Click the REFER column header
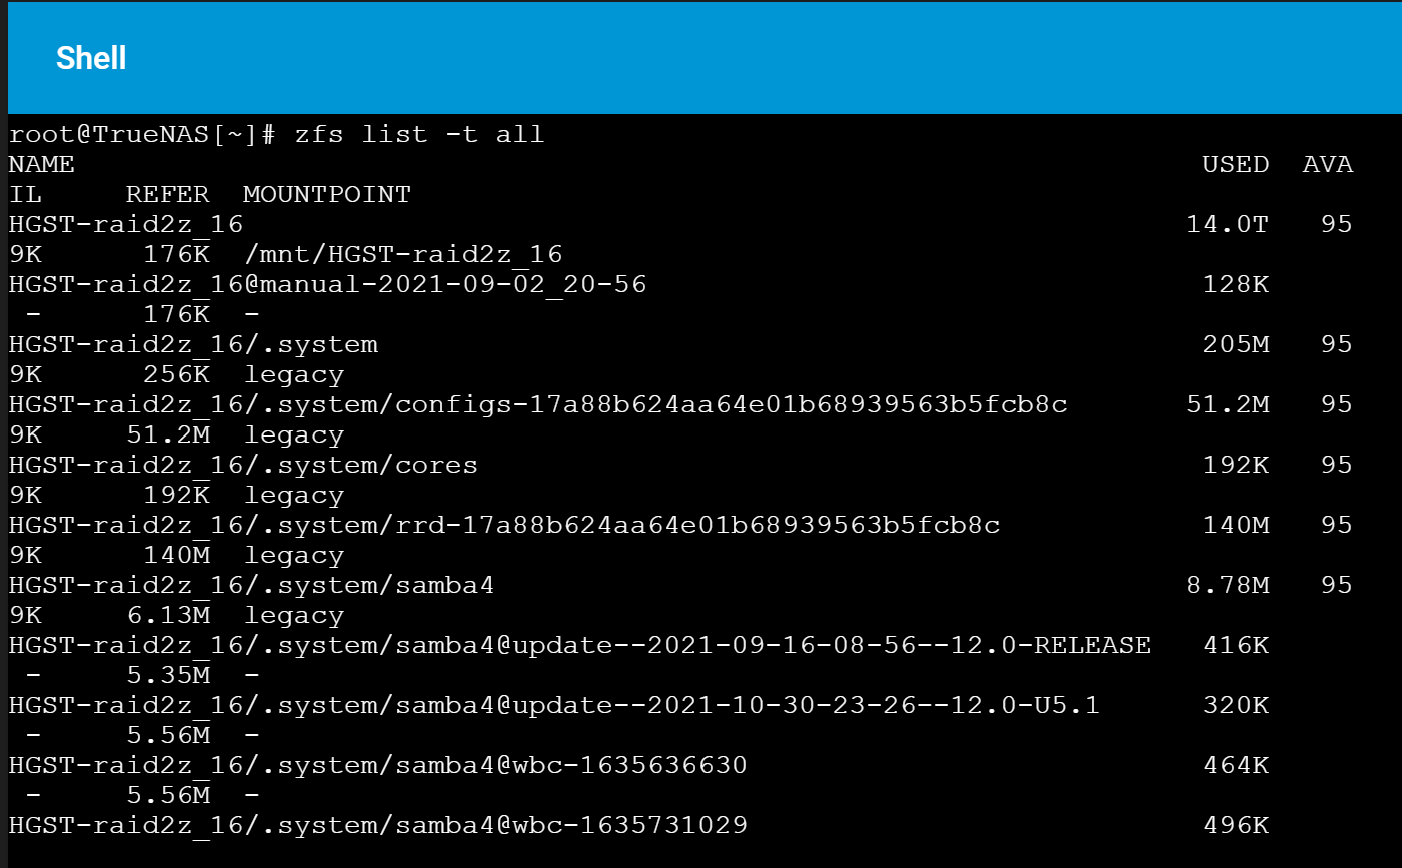Screen dimensions: 1402x868 click(x=168, y=194)
